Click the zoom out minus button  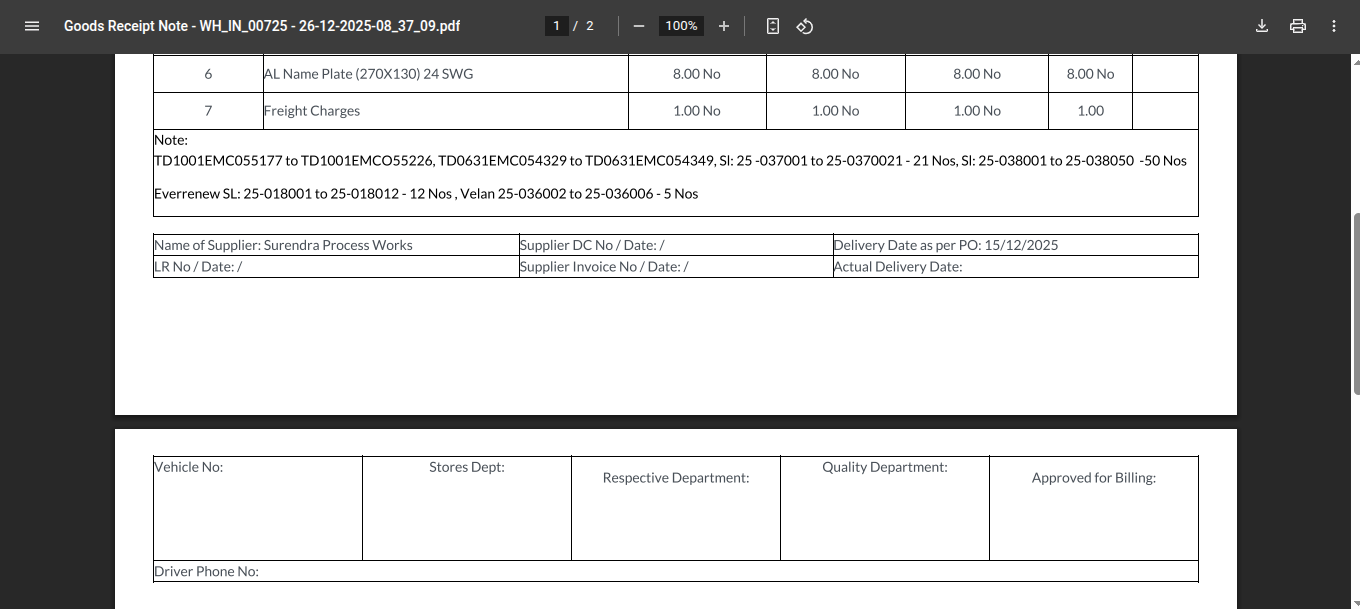pyautogui.click(x=639, y=26)
